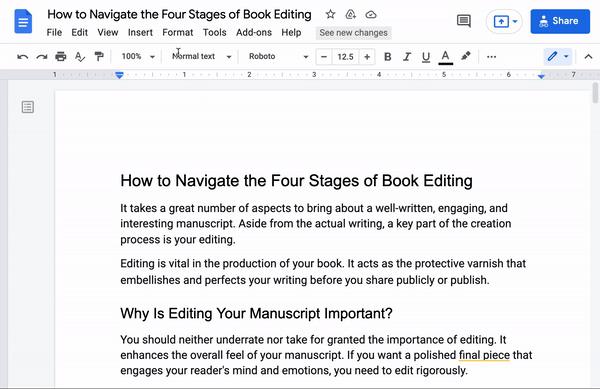Viewport: 600px width, 389px height.
Task: Click the See new changes button
Action: coord(353,33)
